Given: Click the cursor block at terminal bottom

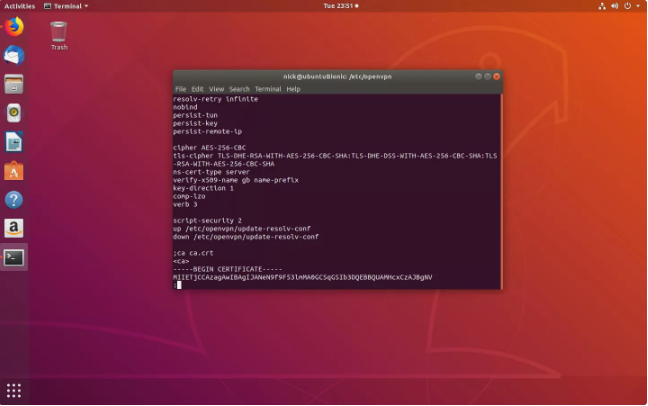Looking at the screenshot, I should [x=179, y=285].
